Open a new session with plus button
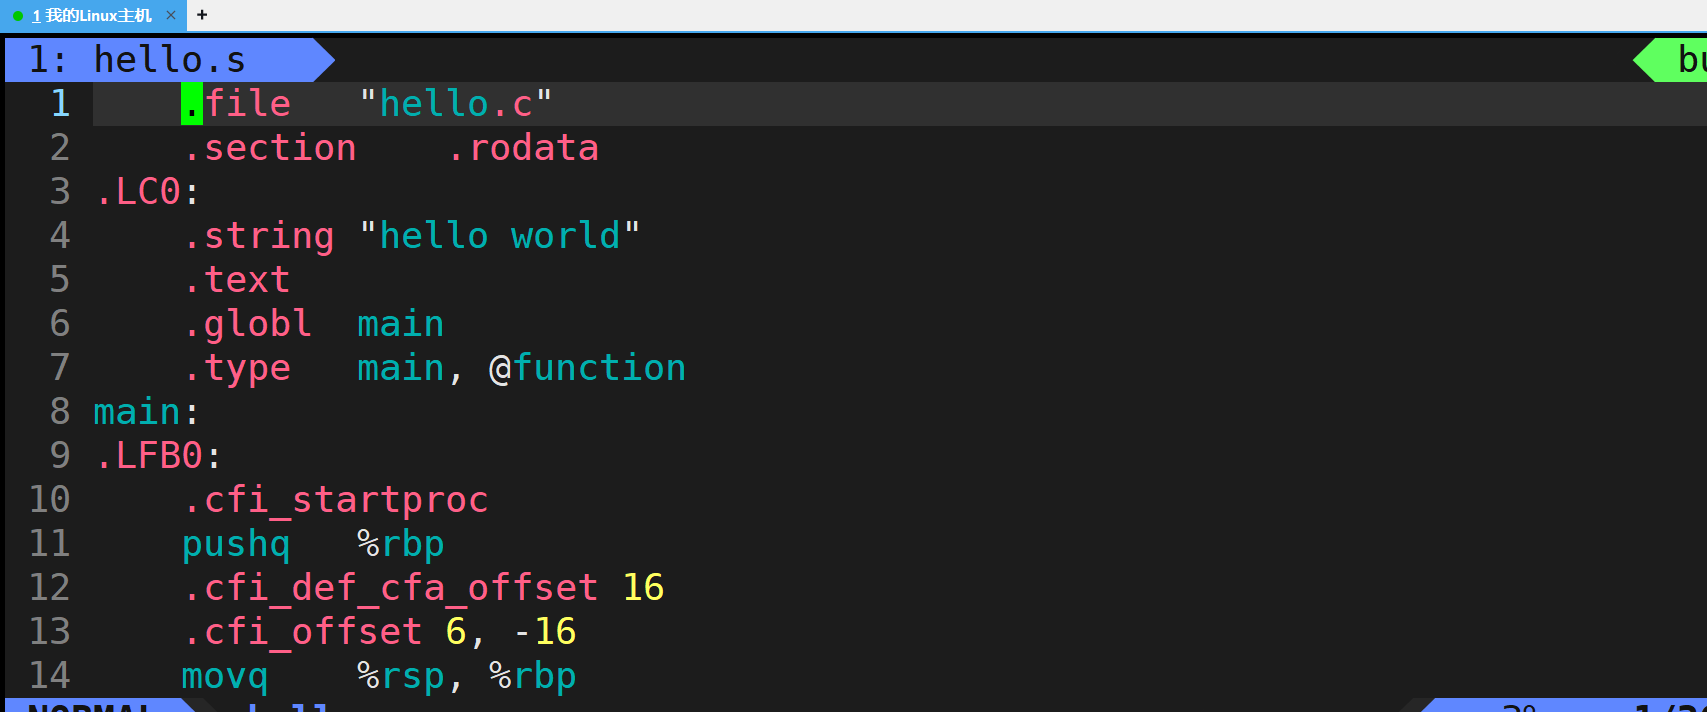The height and width of the screenshot is (712, 1707). 202,15
